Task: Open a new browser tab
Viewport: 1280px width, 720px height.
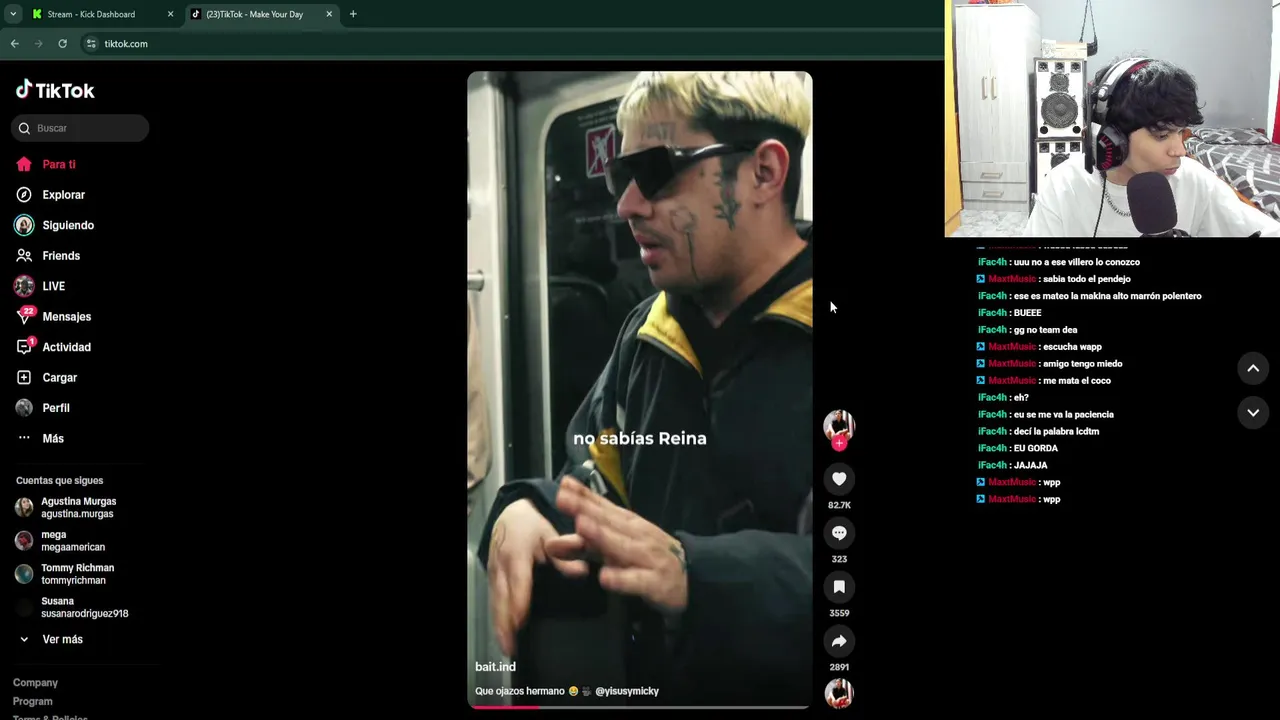Action: (353, 14)
